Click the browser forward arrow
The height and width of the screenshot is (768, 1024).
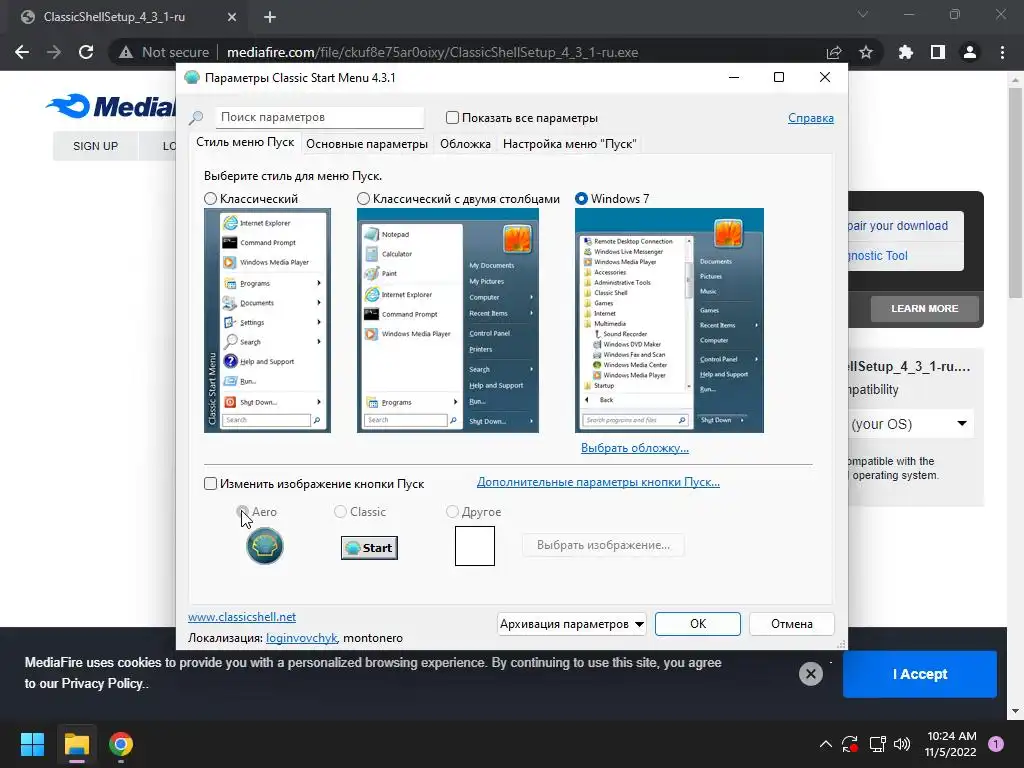(x=54, y=52)
